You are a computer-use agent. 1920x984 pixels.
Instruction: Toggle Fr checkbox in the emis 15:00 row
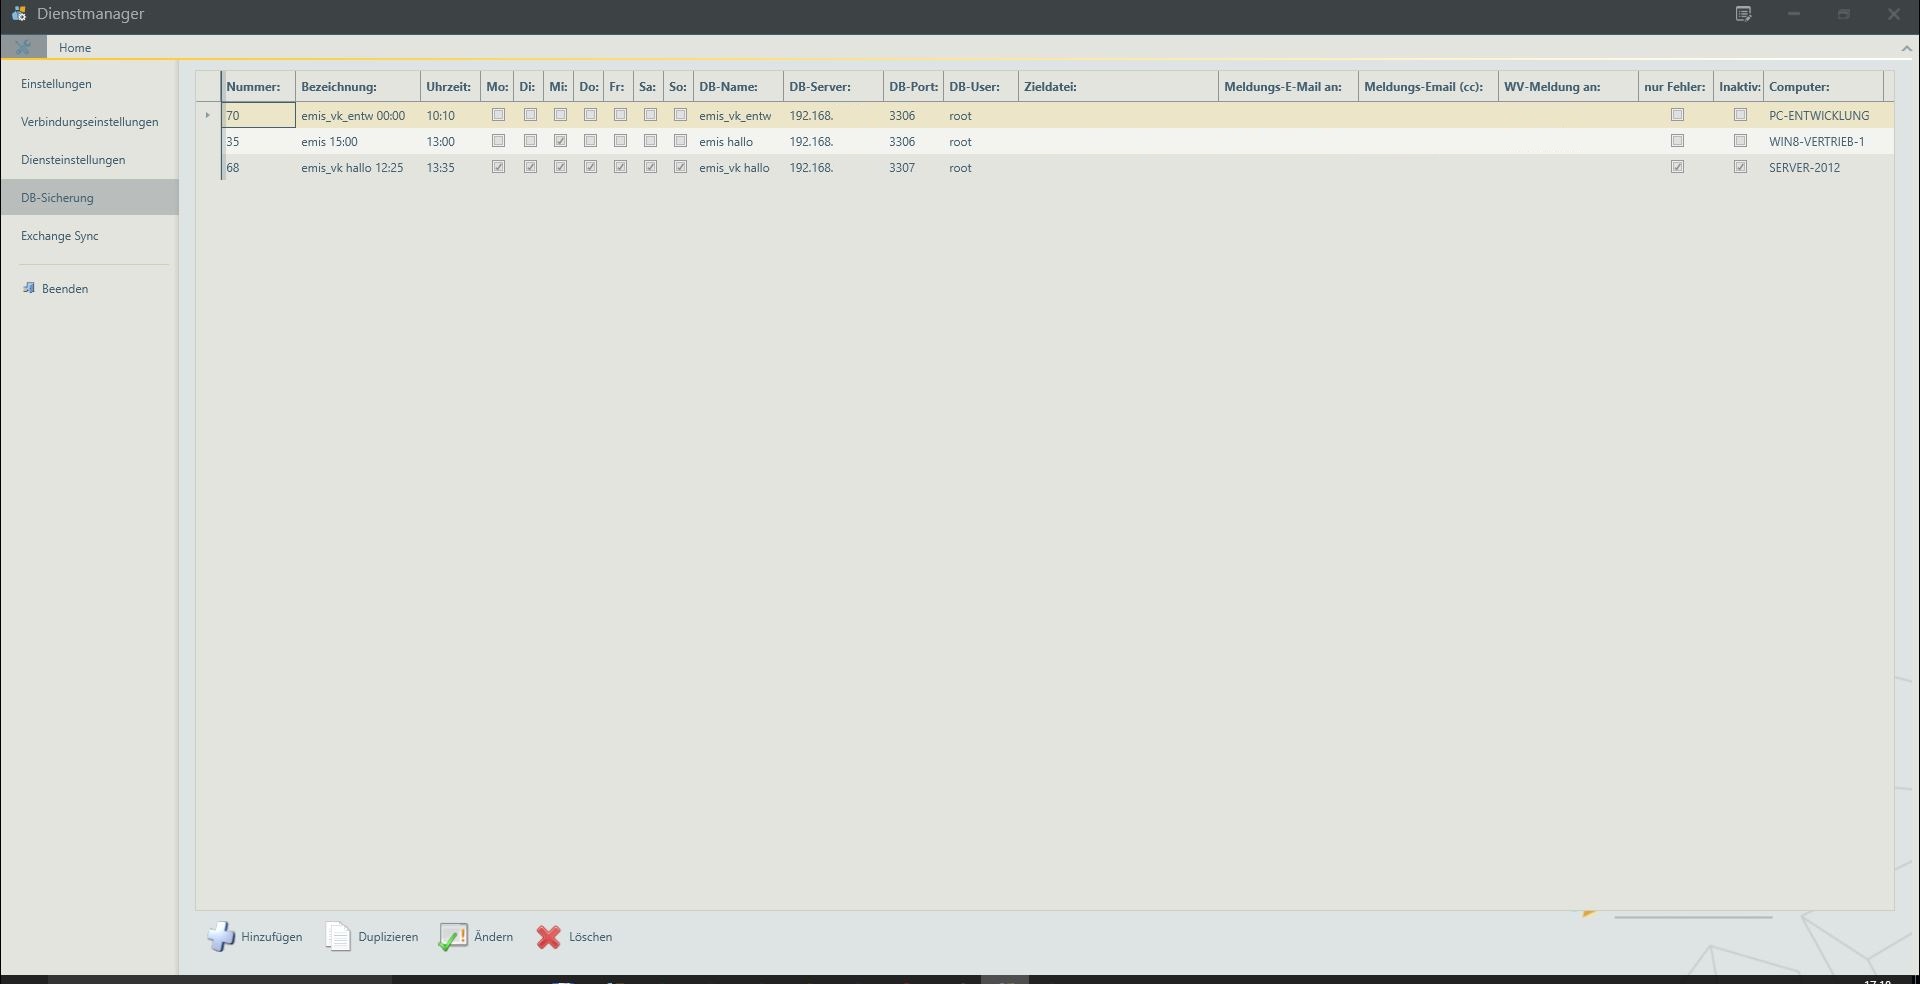(620, 141)
